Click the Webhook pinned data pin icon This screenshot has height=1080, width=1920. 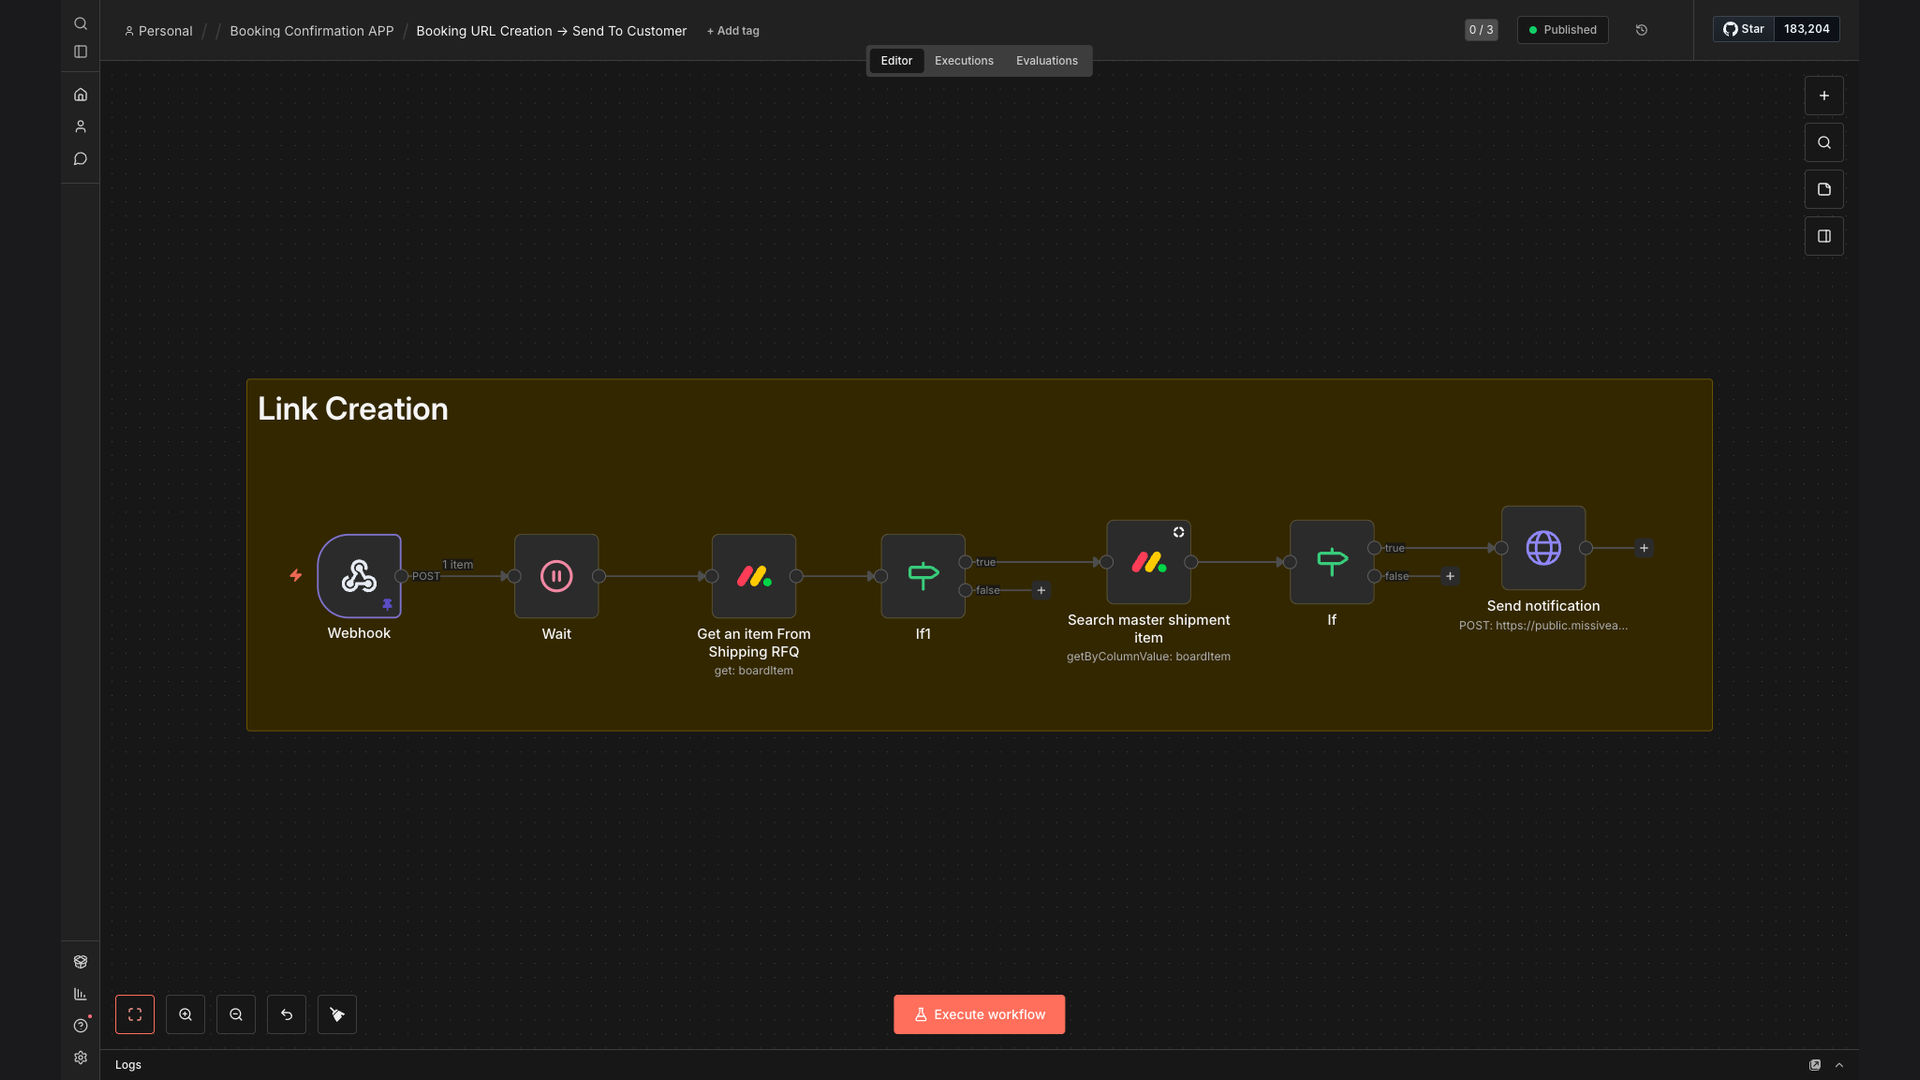387,605
